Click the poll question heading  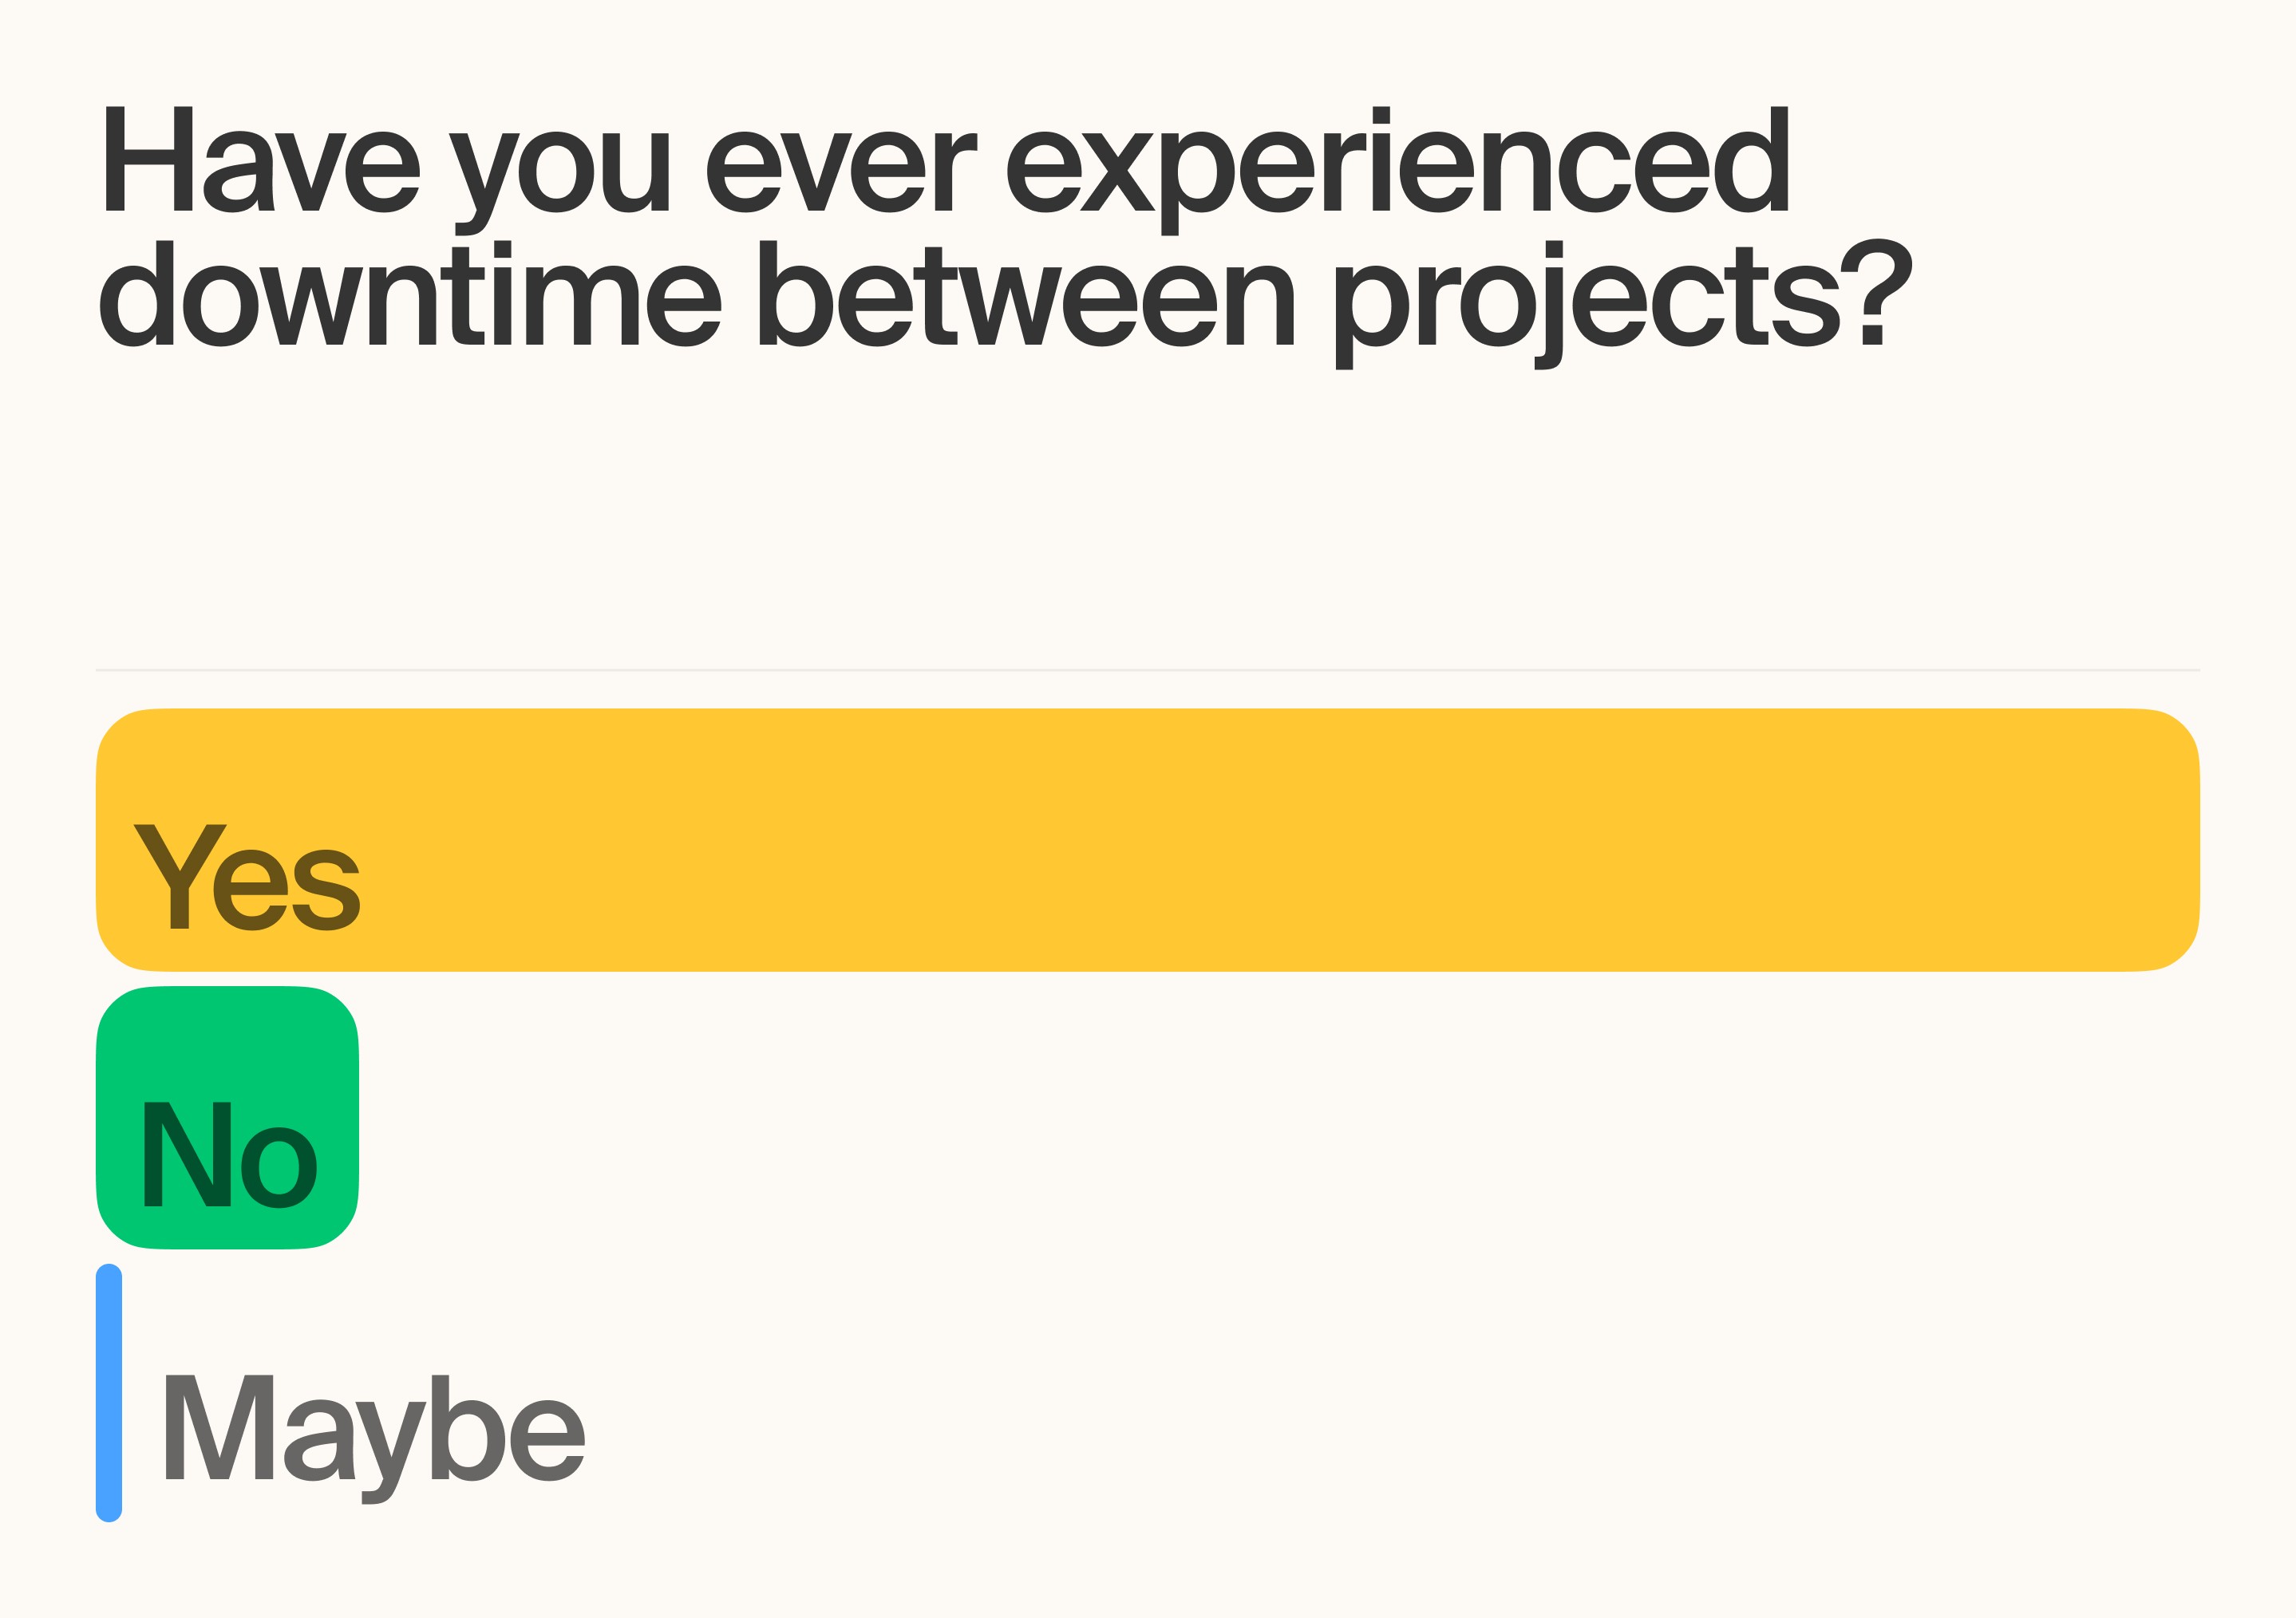click(1006, 238)
